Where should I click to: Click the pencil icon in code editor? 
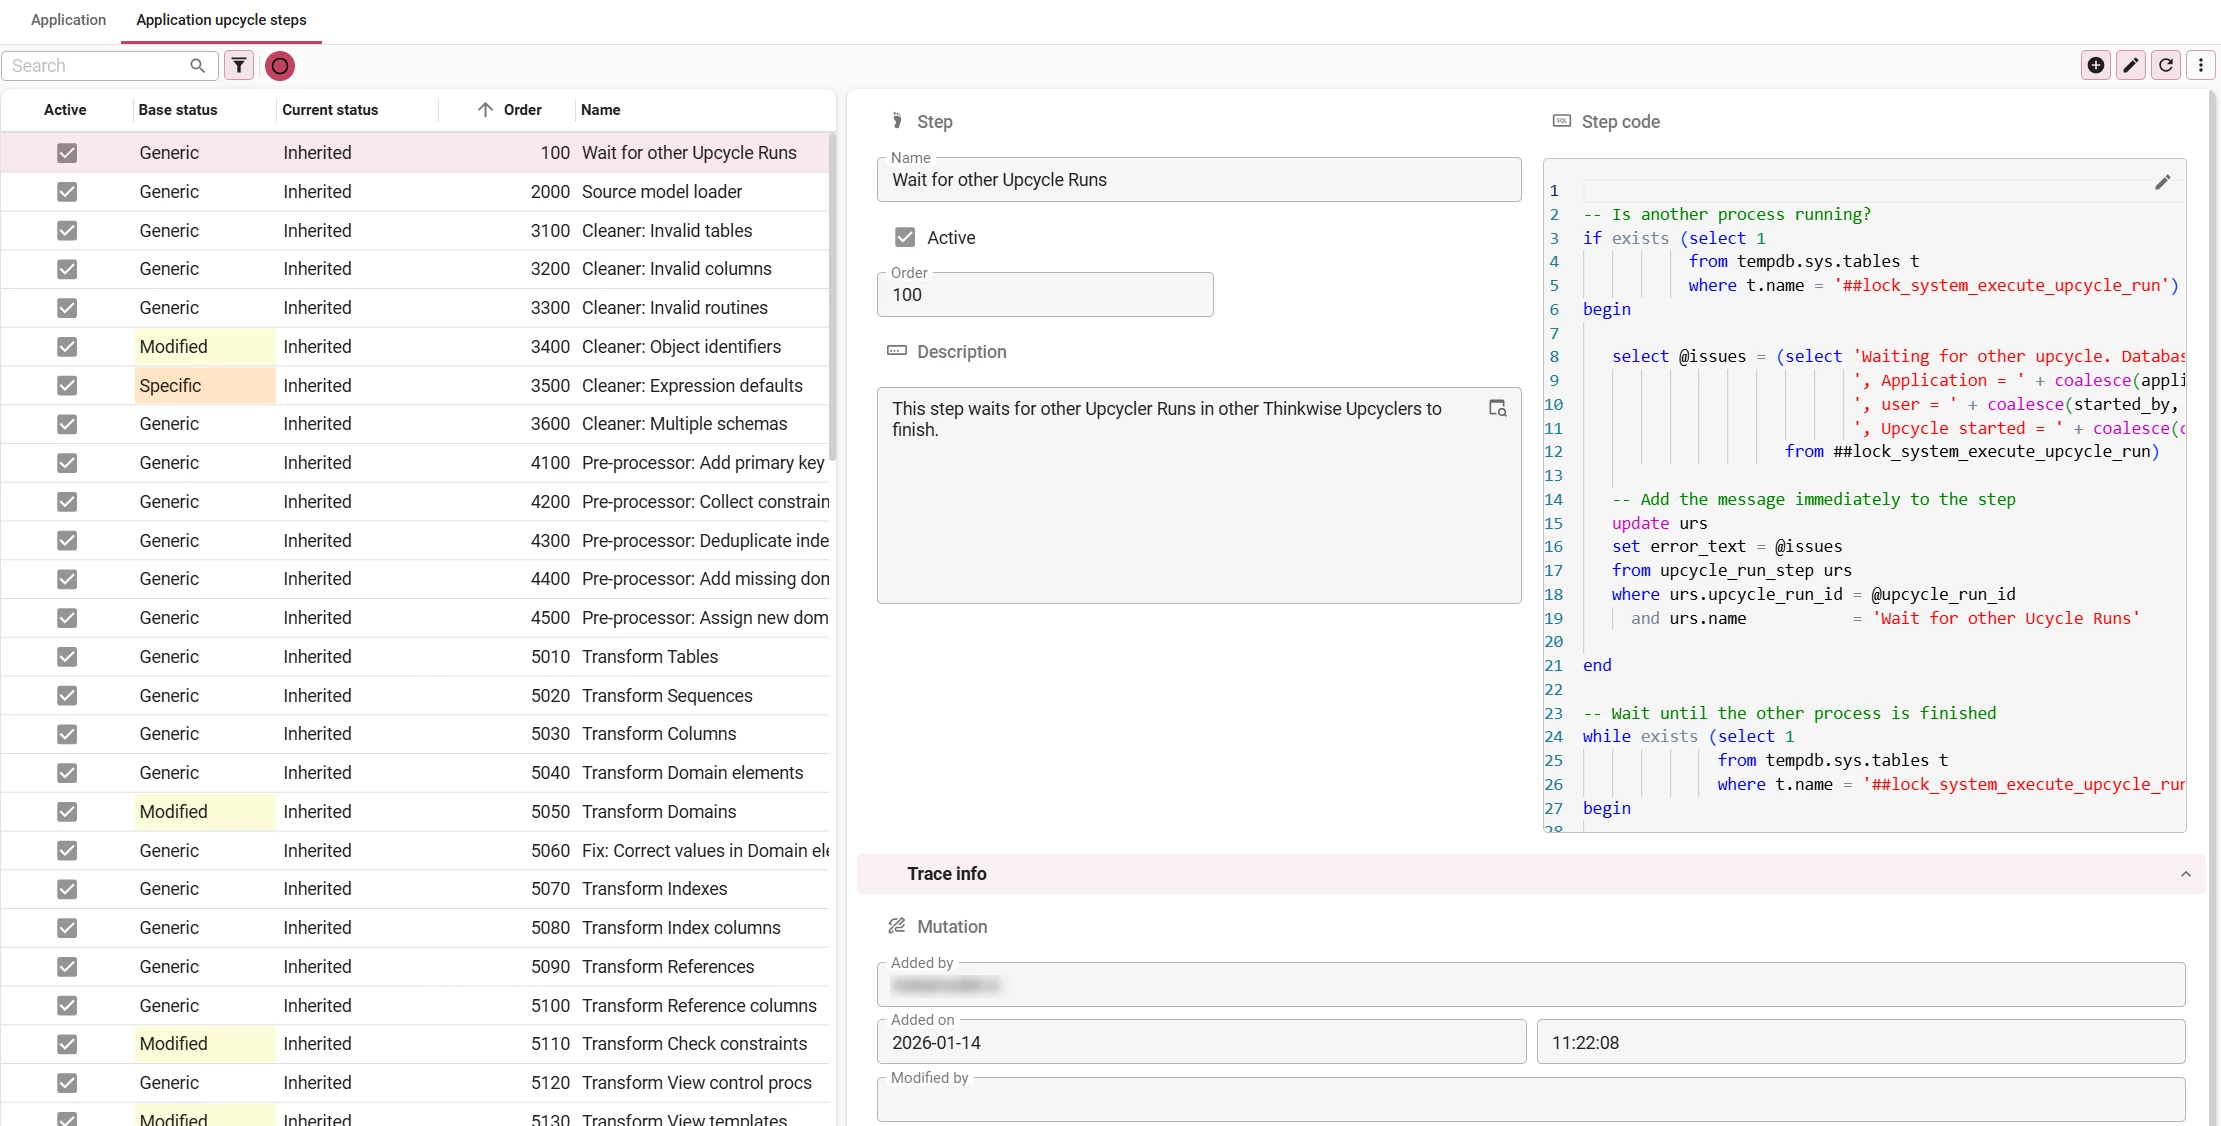click(x=2162, y=182)
